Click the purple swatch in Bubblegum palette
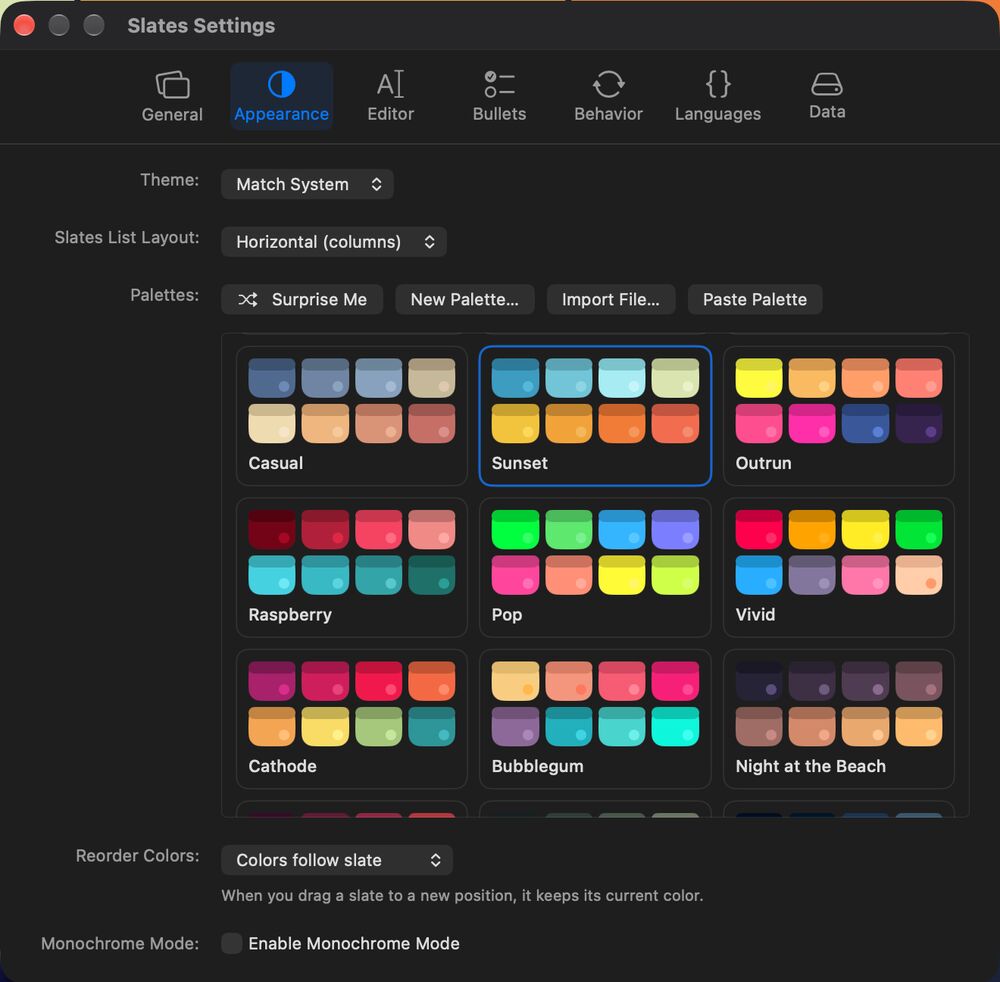This screenshot has height=982, width=1000. pyautogui.click(x=515, y=726)
